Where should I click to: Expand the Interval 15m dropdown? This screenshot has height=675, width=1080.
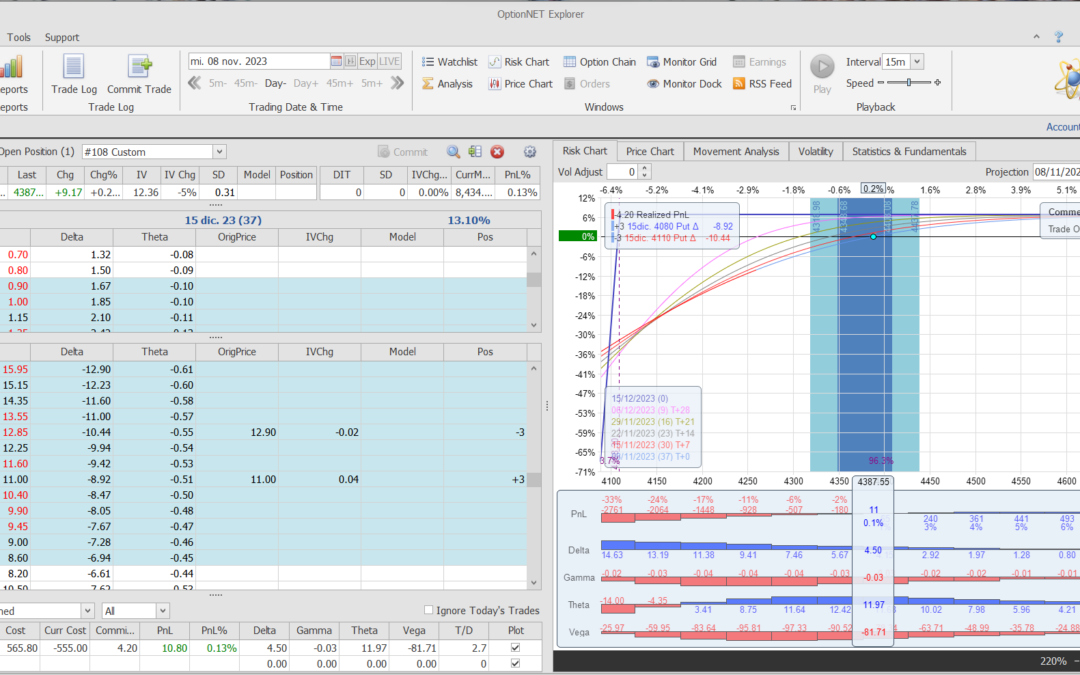(917, 62)
